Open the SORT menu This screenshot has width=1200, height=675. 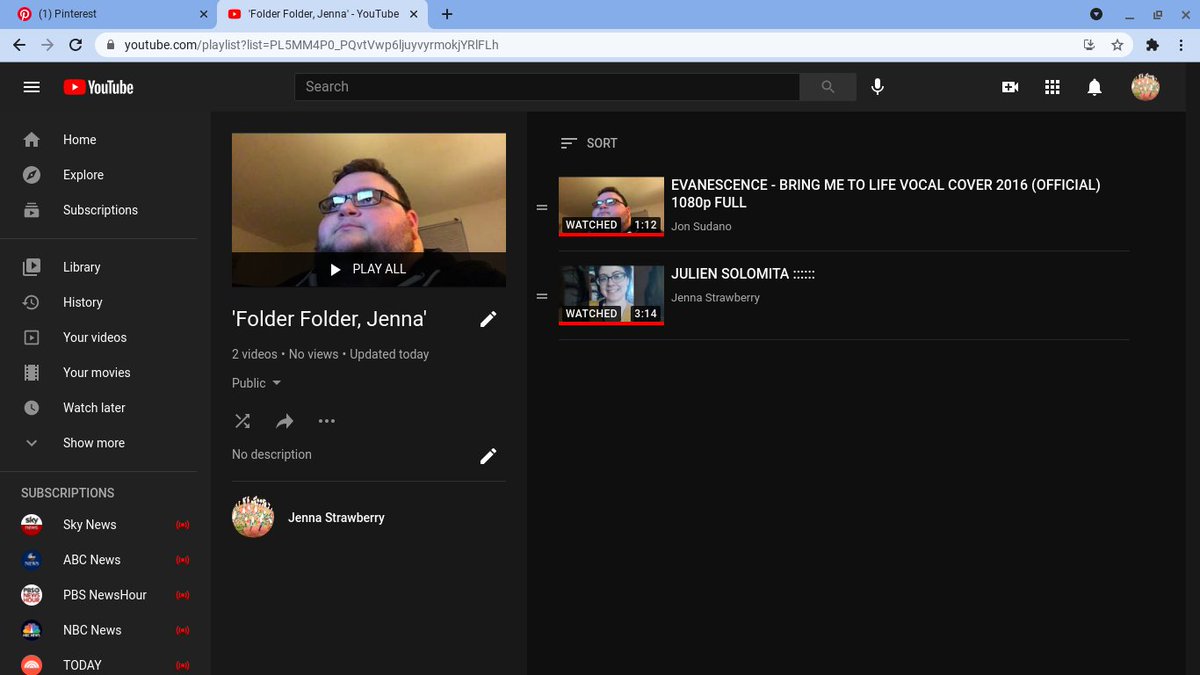point(589,143)
